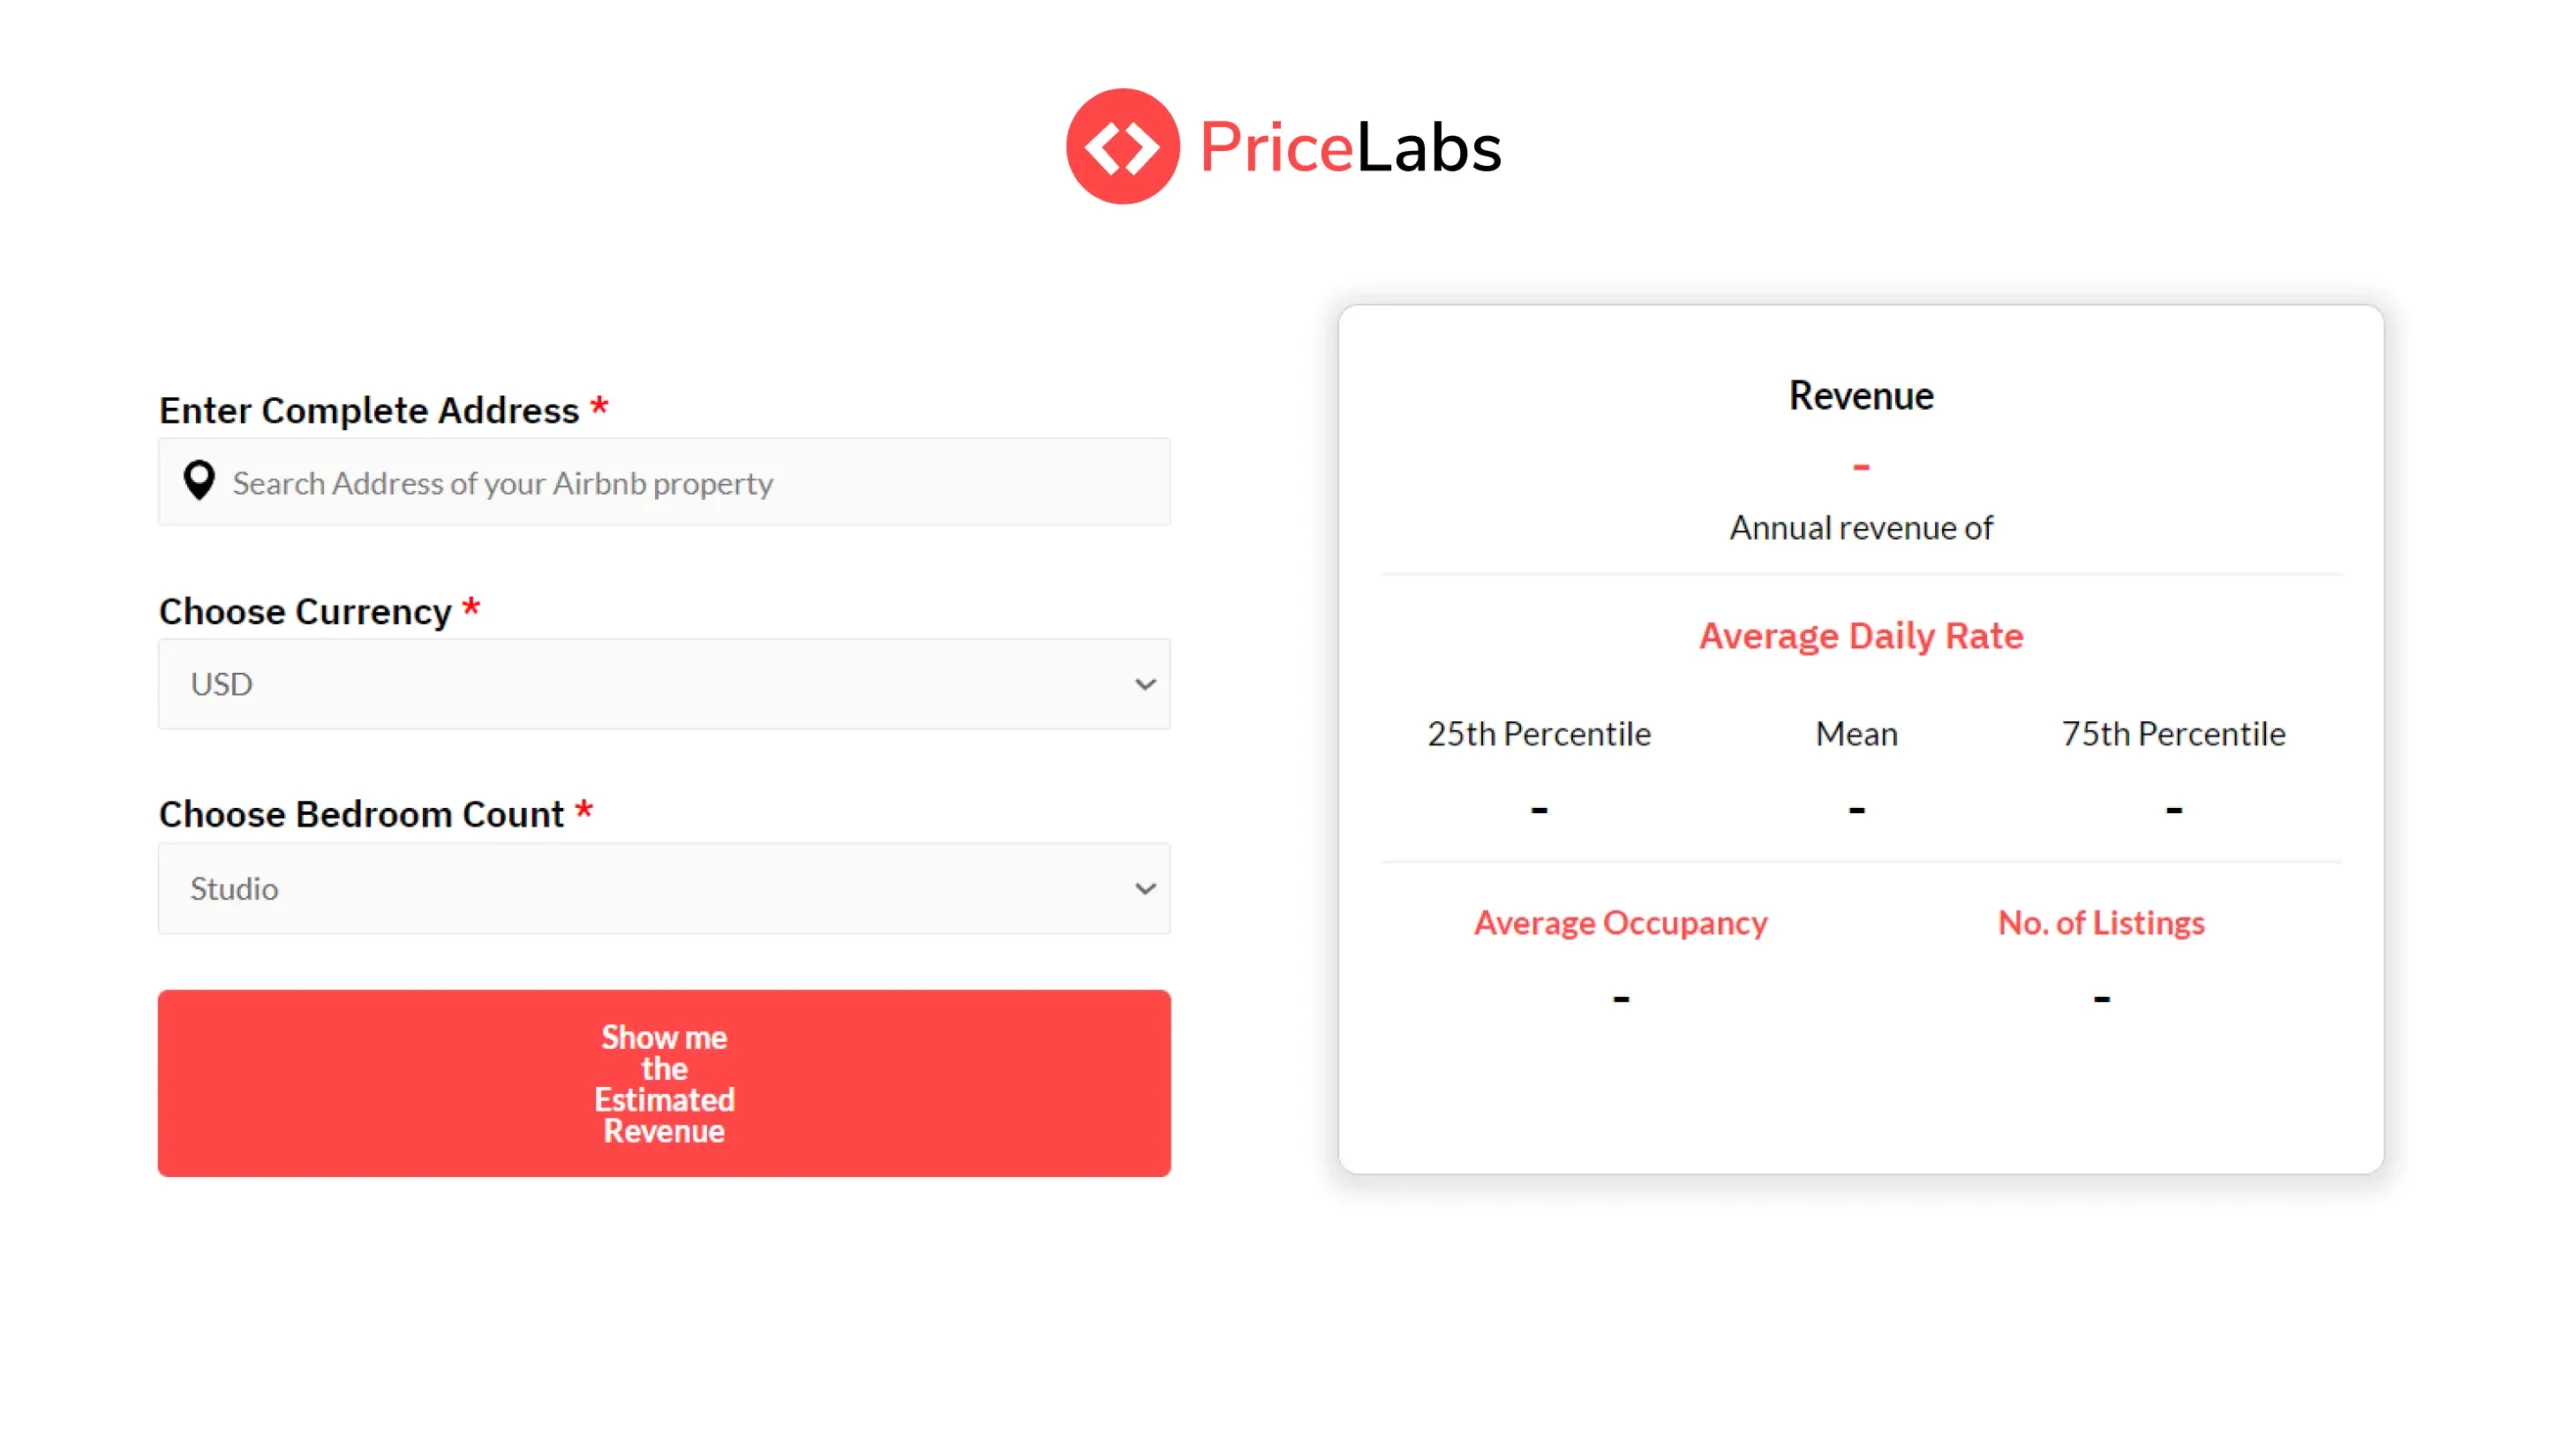This screenshot has height=1441, width=2560.
Task: Click the Enter Complete Address label
Action: point(369,410)
